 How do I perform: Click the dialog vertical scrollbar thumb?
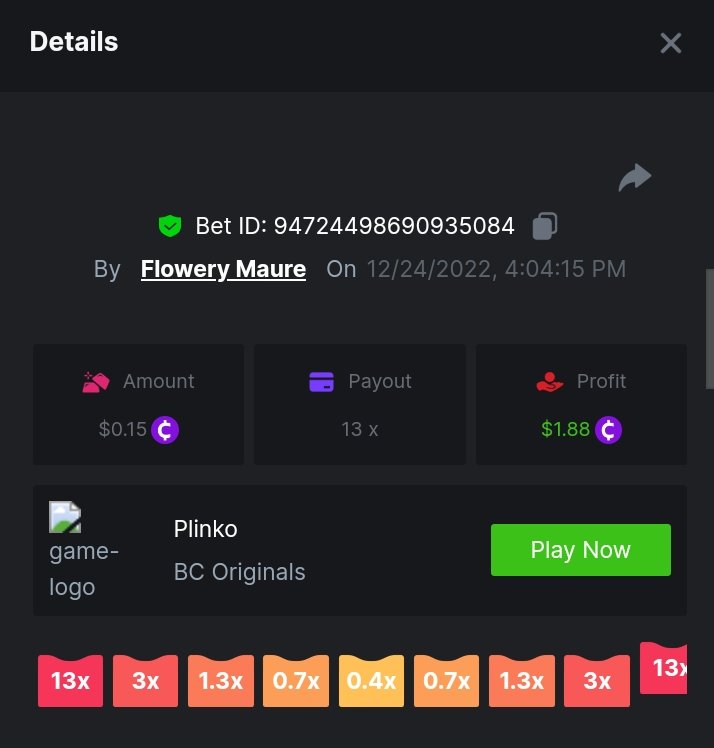[710, 329]
